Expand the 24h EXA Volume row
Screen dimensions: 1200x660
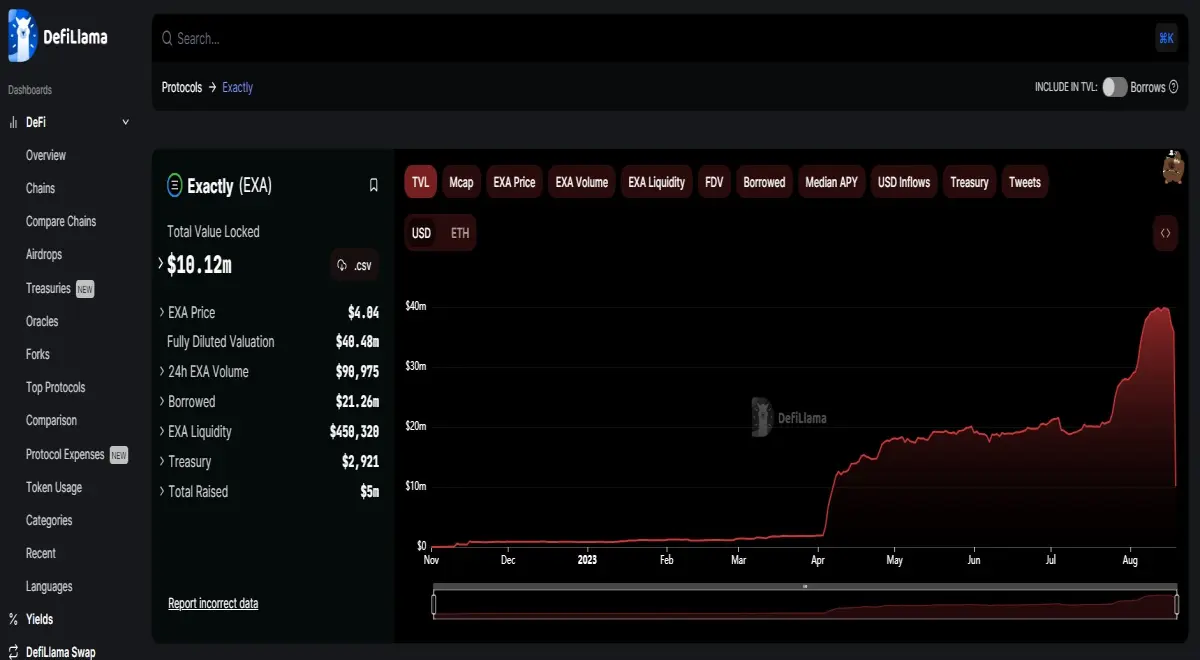click(162, 371)
